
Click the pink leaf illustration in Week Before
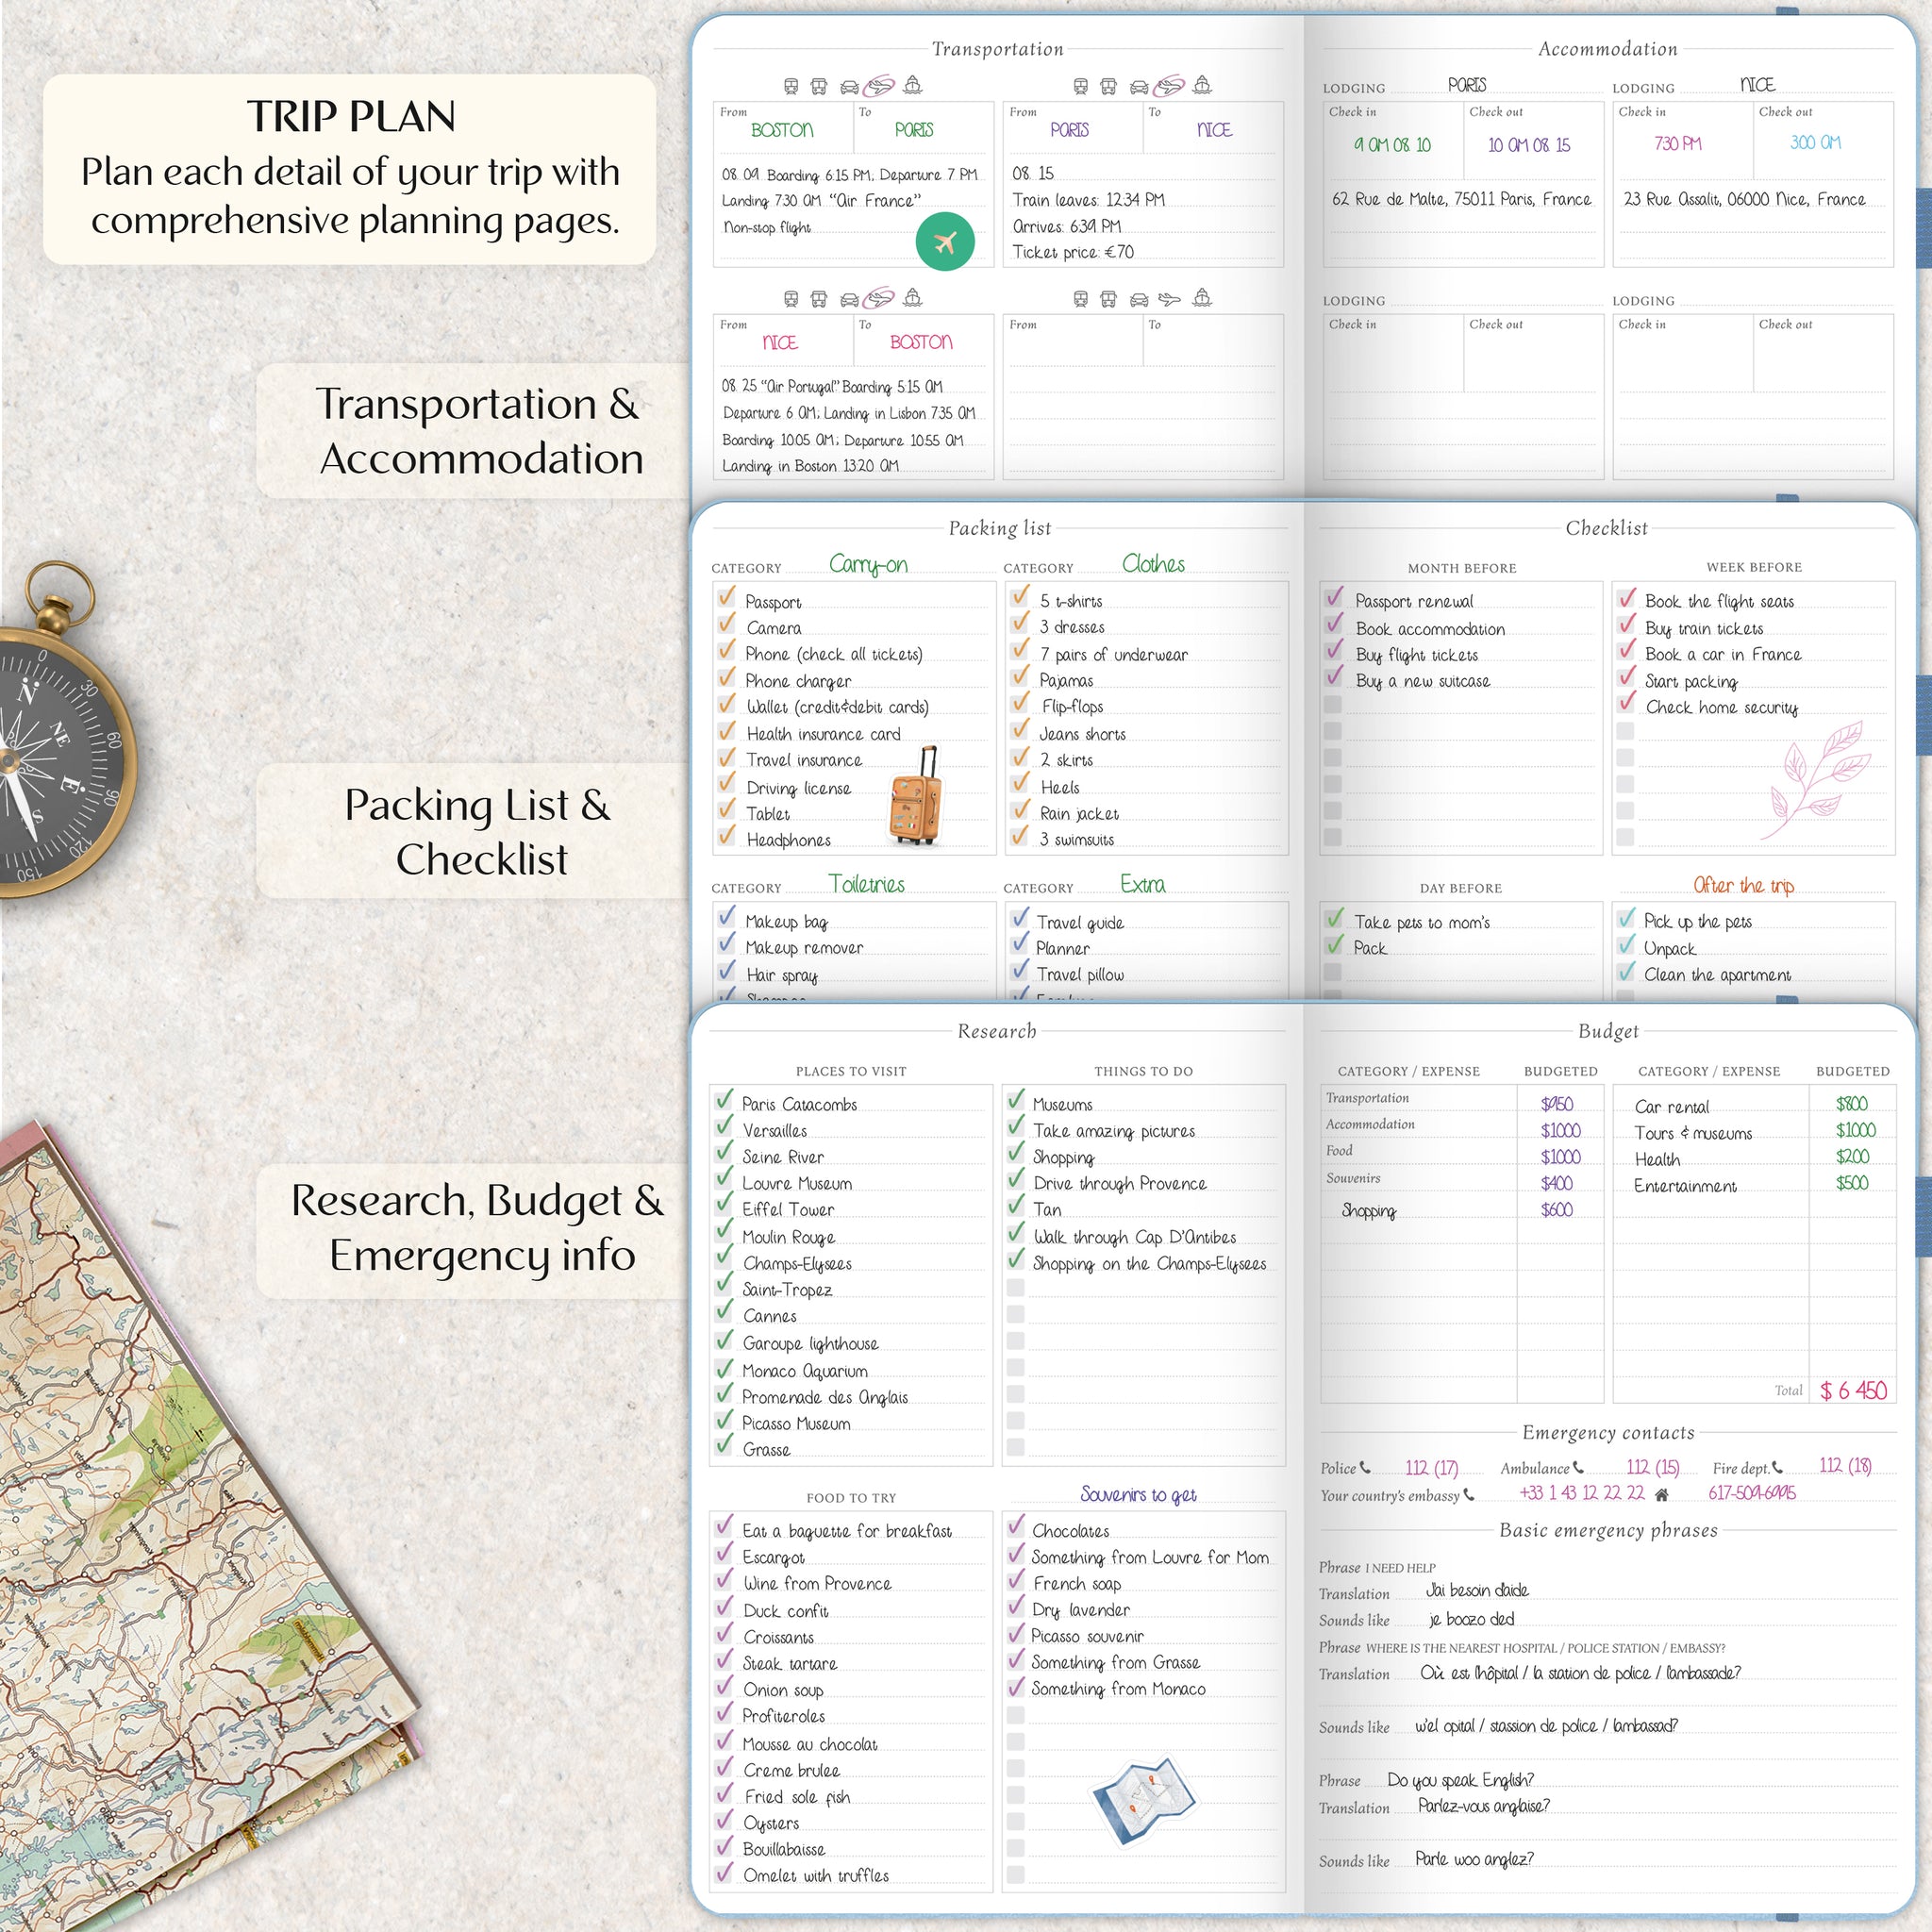[x=1815, y=780]
